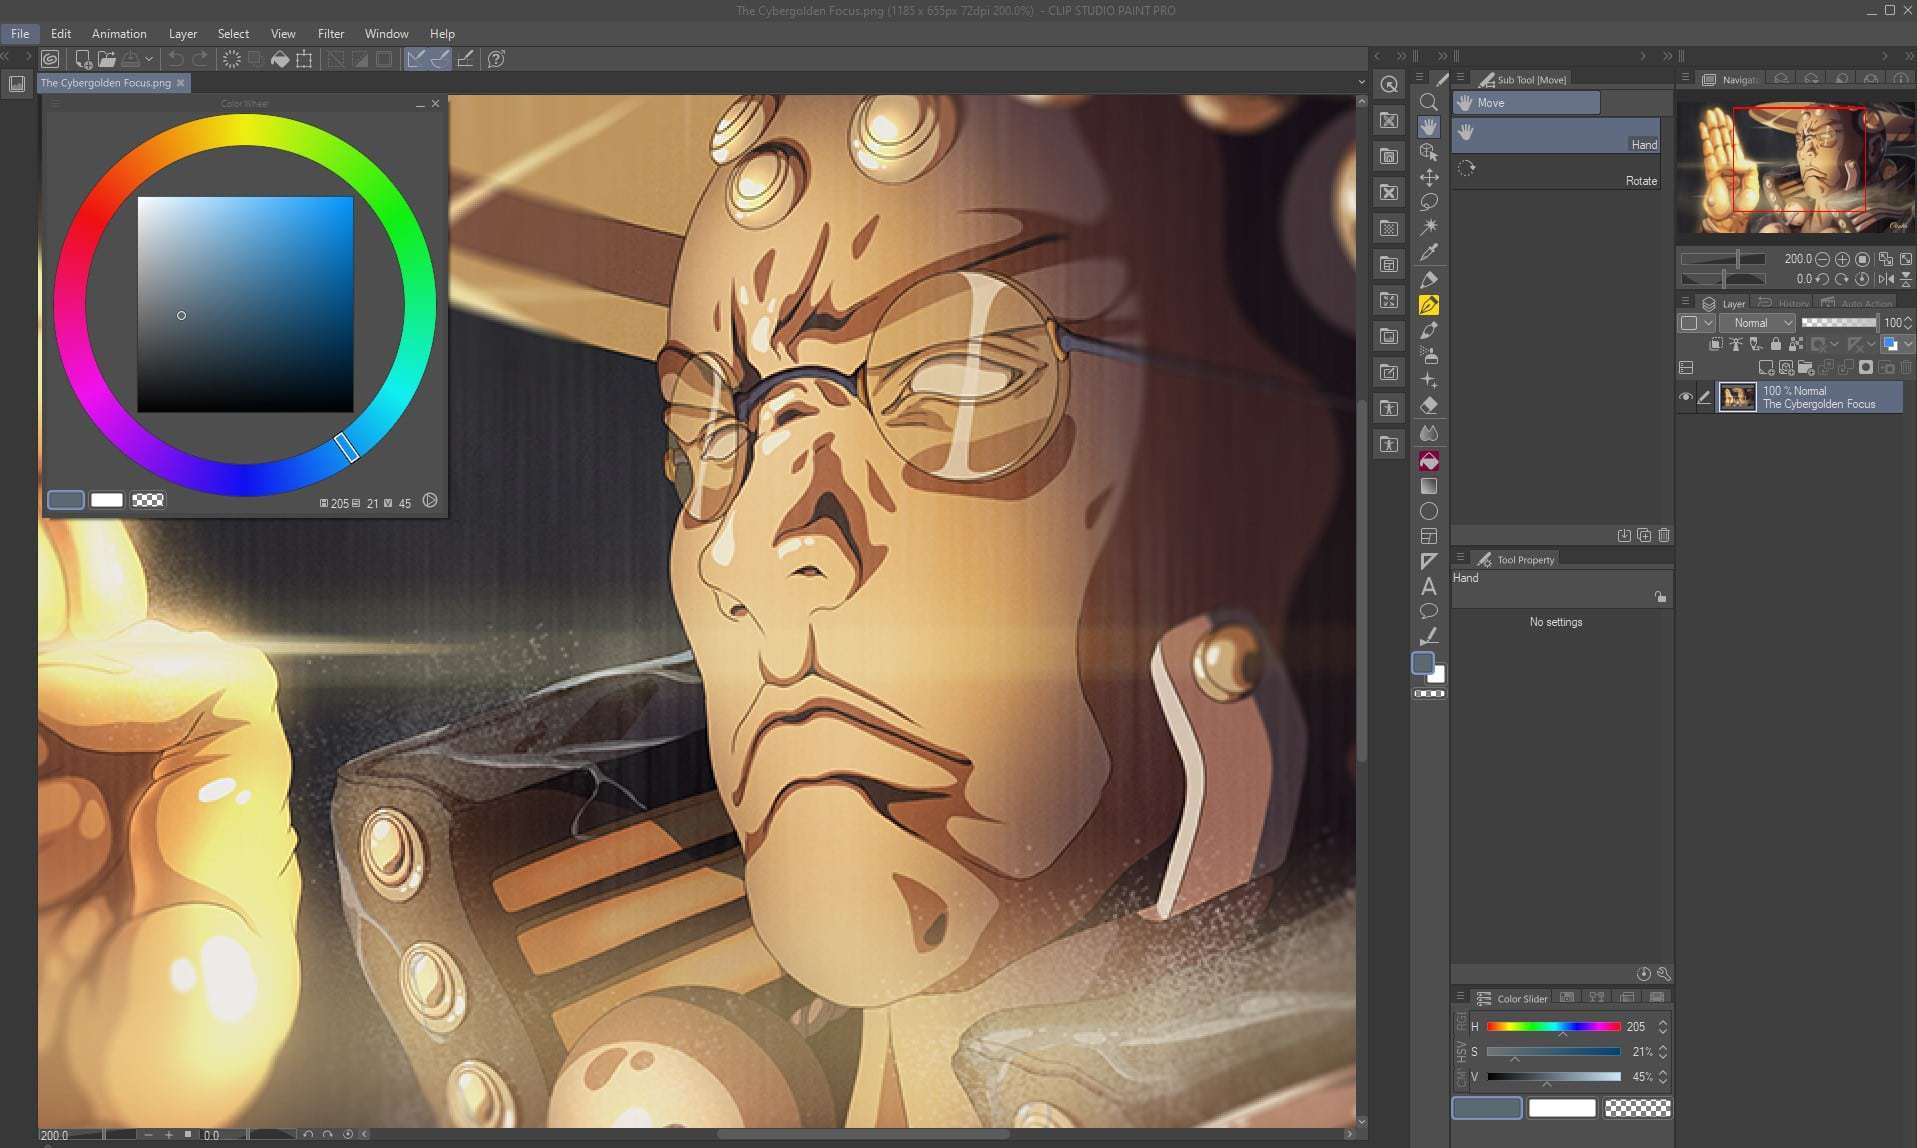1917x1148 pixels.
Task: Click the Open file folder icon
Action: click(106, 59)
